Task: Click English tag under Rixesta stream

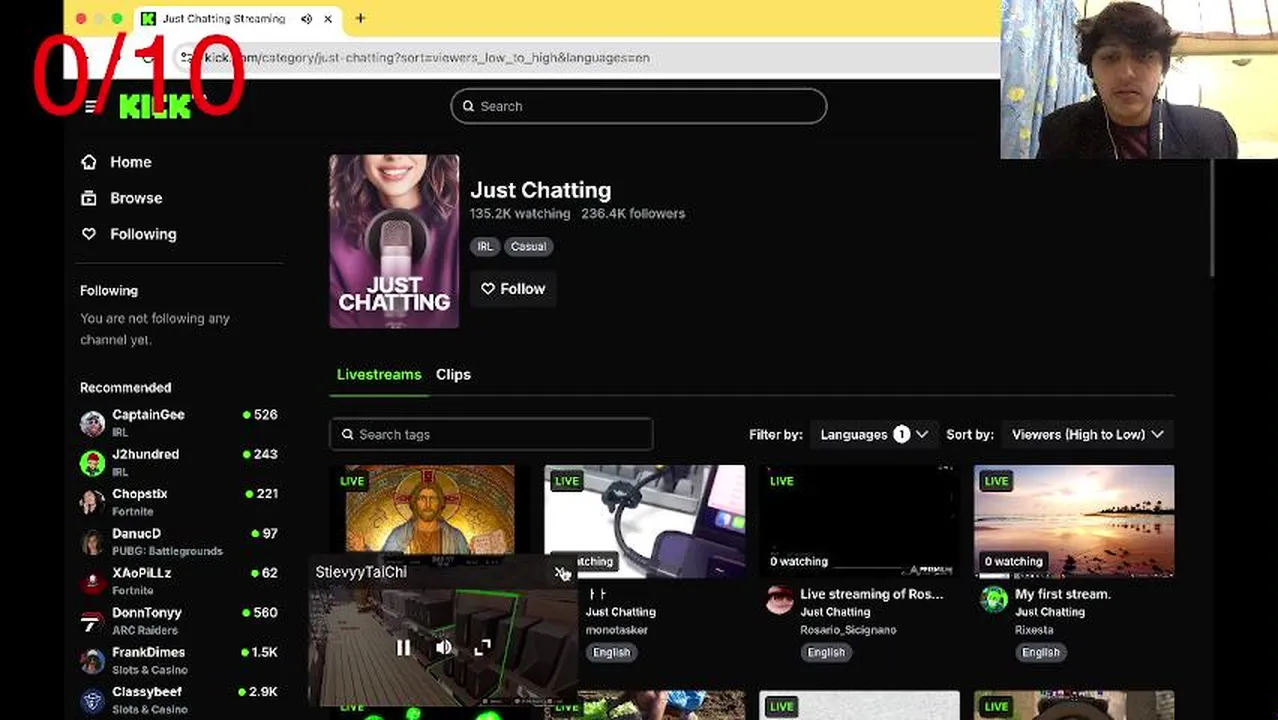Action: coord(1040,652)
